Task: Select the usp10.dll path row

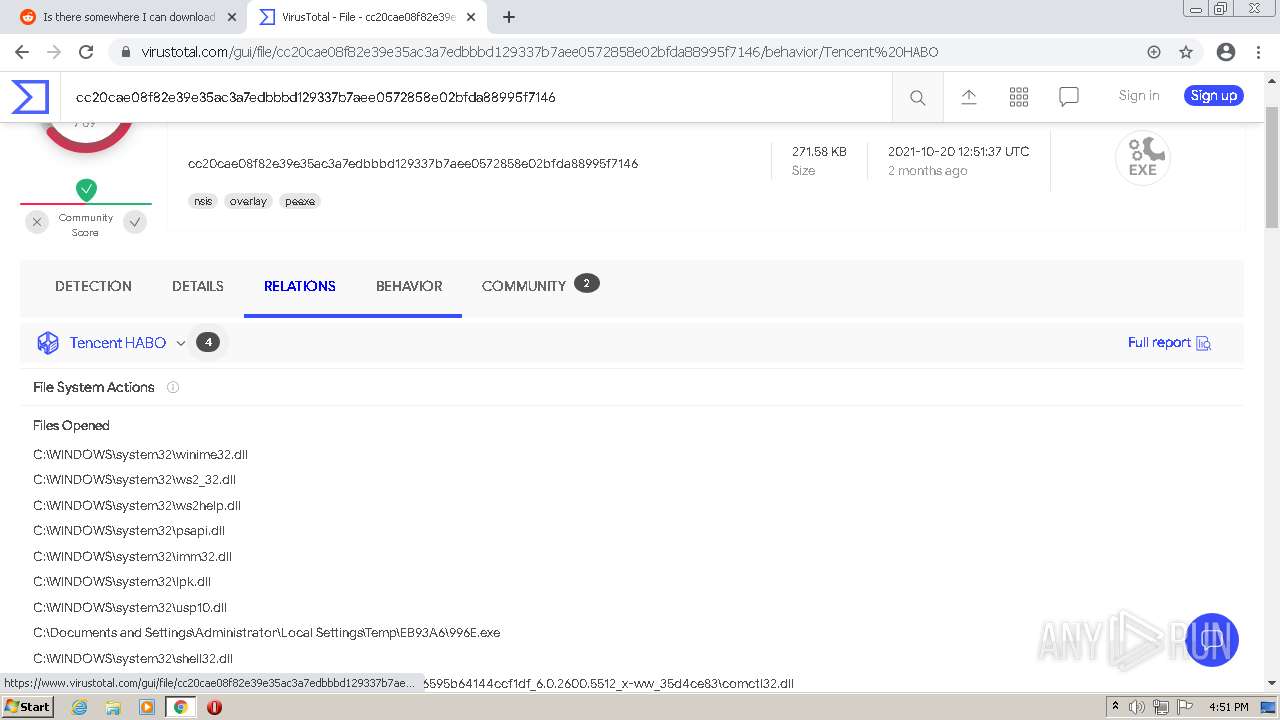Action: coord(130,607)
